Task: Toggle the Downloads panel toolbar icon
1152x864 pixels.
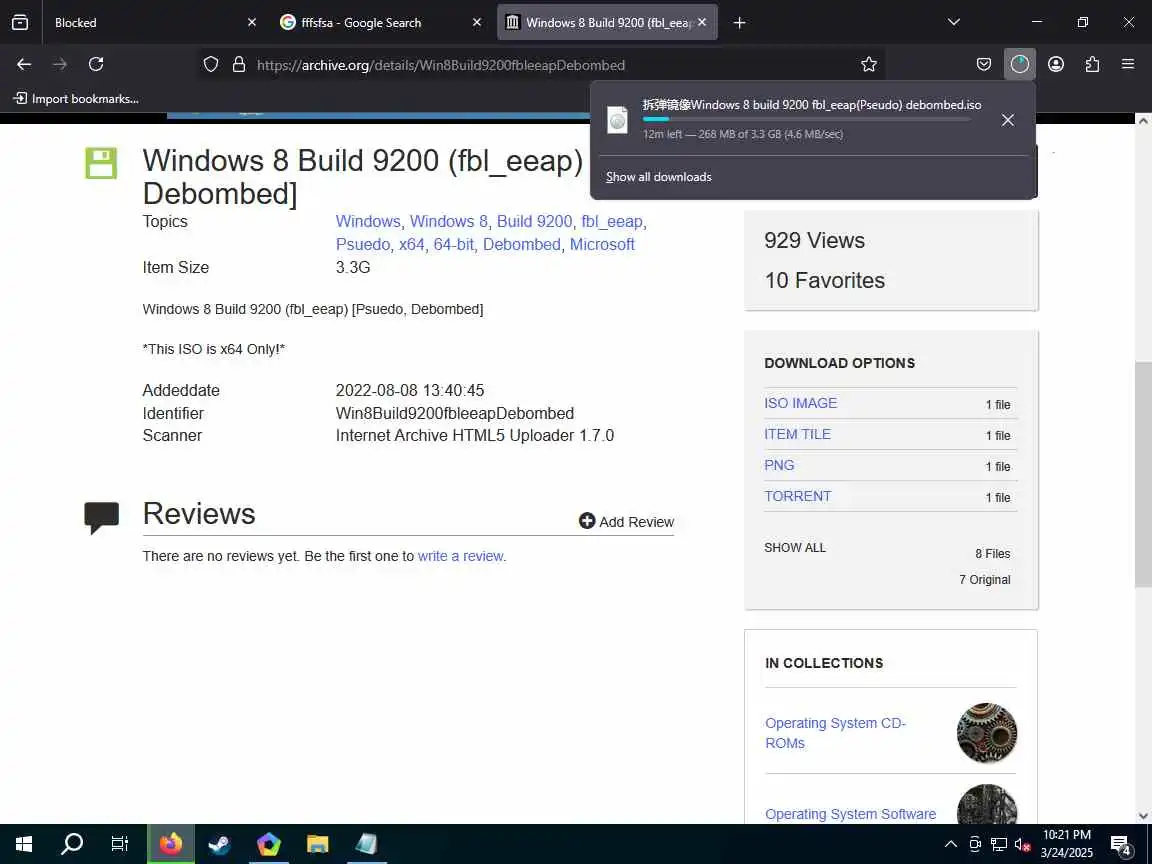Action: (x=1020, y=65)
